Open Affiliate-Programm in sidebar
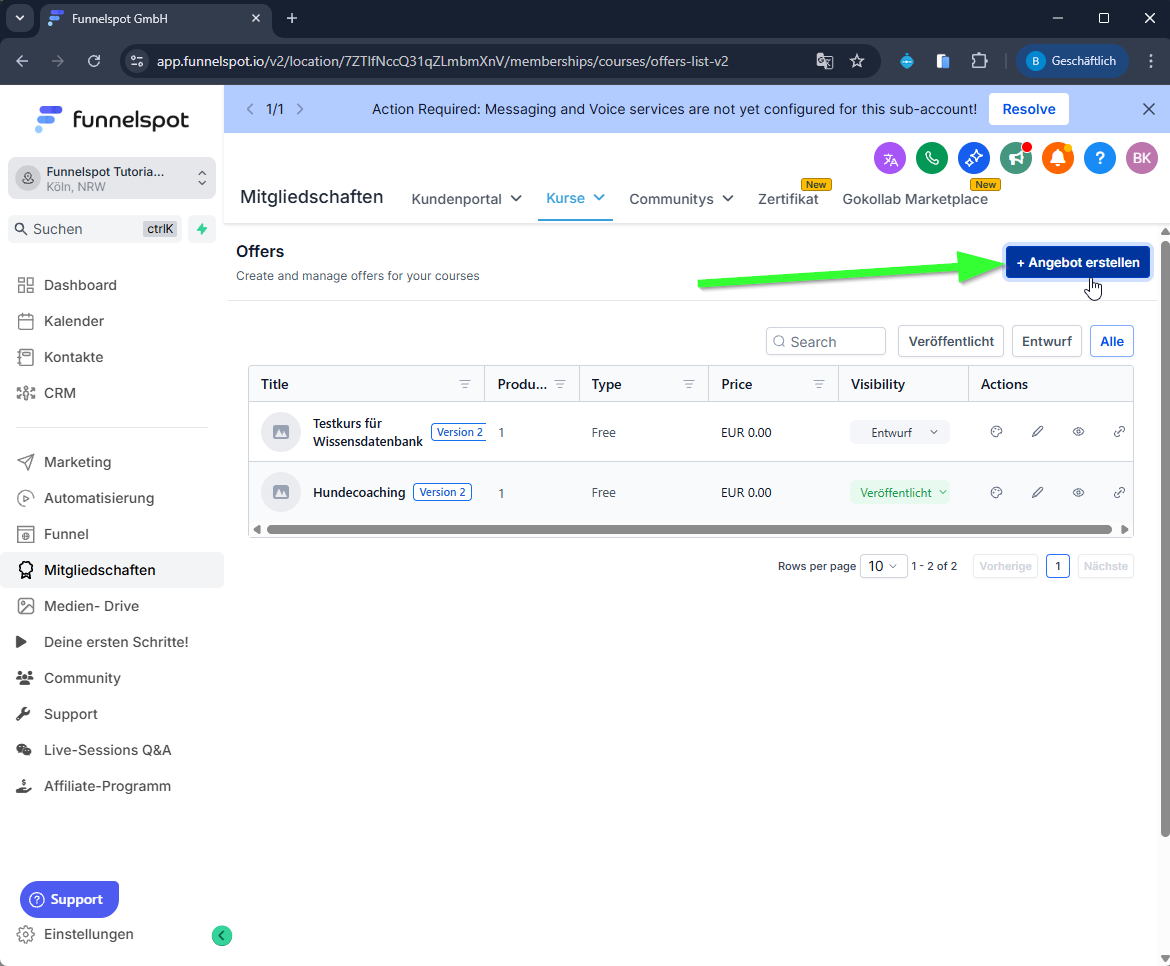 pos(107,785)
